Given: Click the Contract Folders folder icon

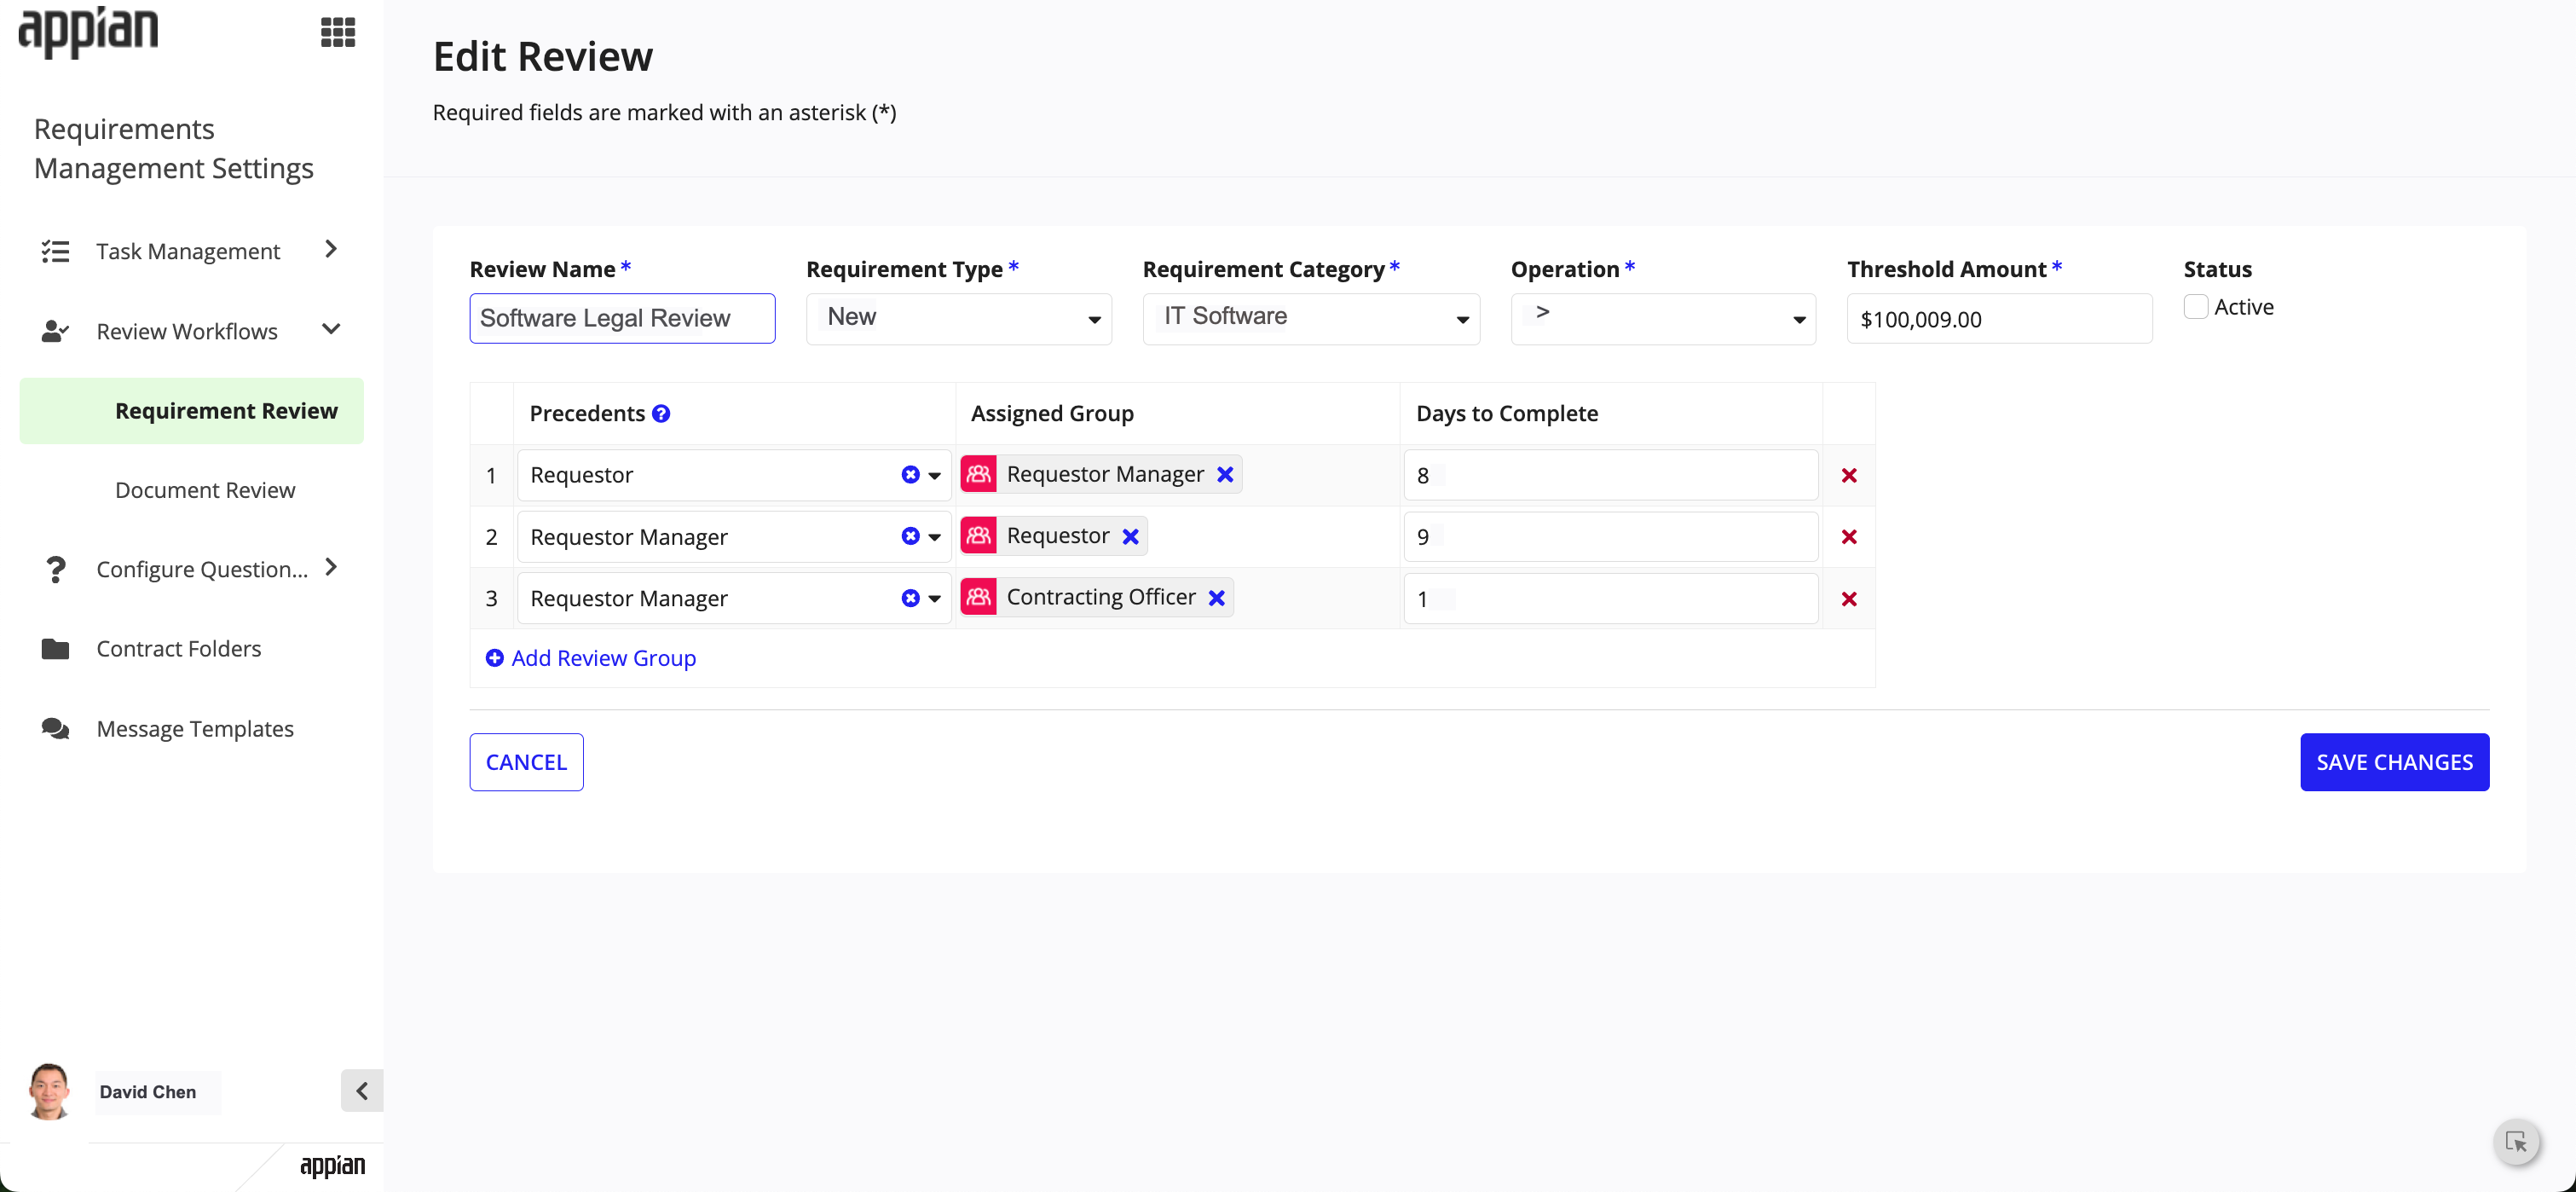Looking at the screenshot, I should [55, 649].
